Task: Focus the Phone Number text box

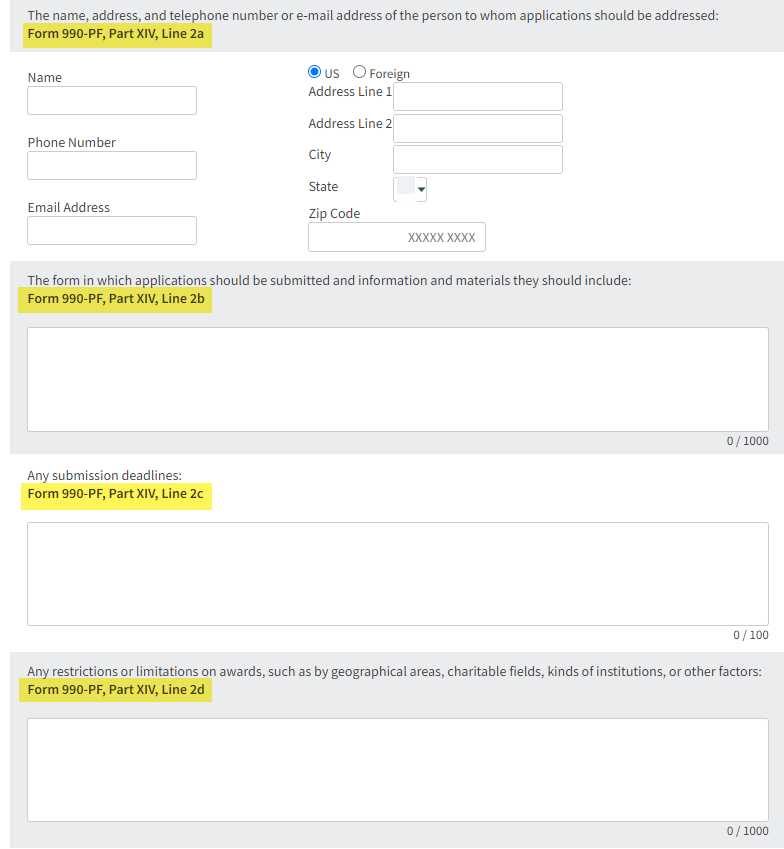Action: click(112, 166)
